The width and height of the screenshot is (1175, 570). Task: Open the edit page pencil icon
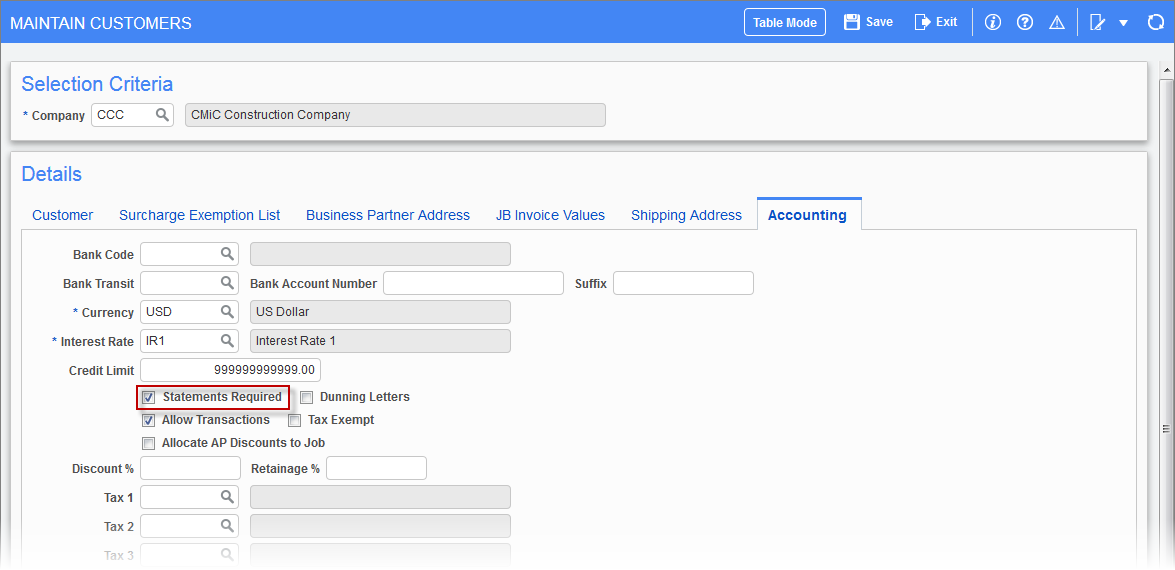[x=1098, y=22]
